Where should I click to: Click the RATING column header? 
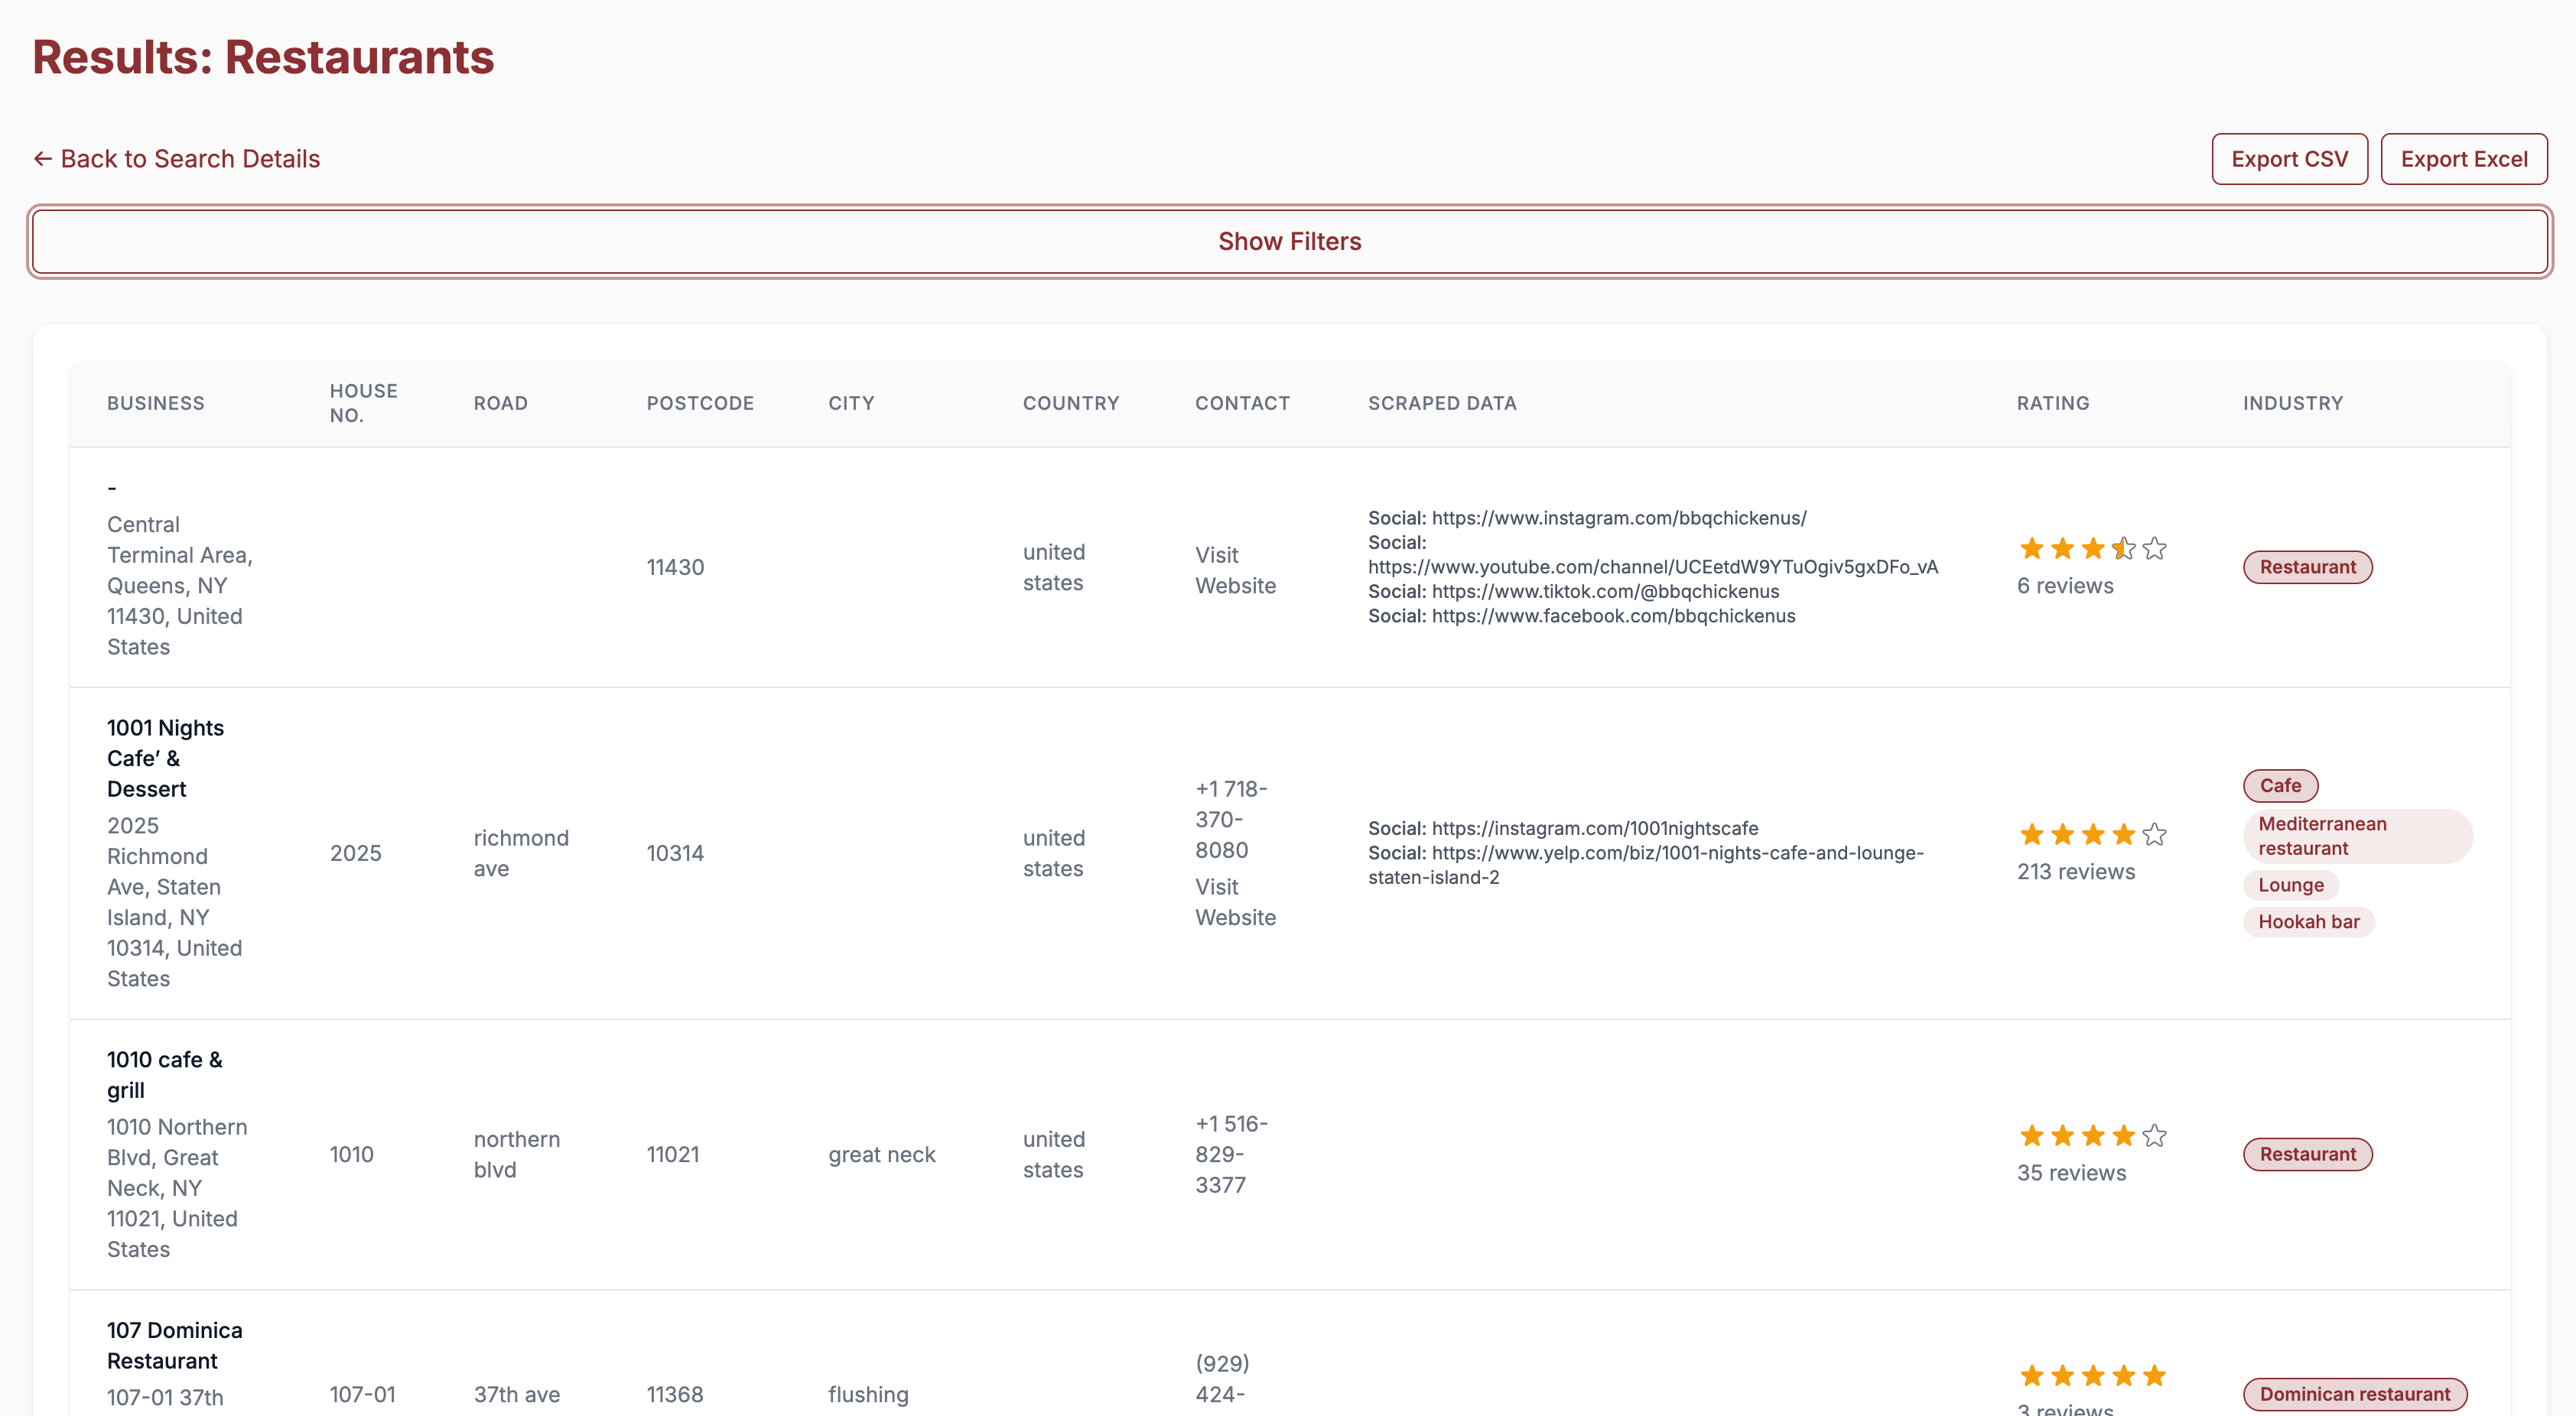pos(2052,403)
